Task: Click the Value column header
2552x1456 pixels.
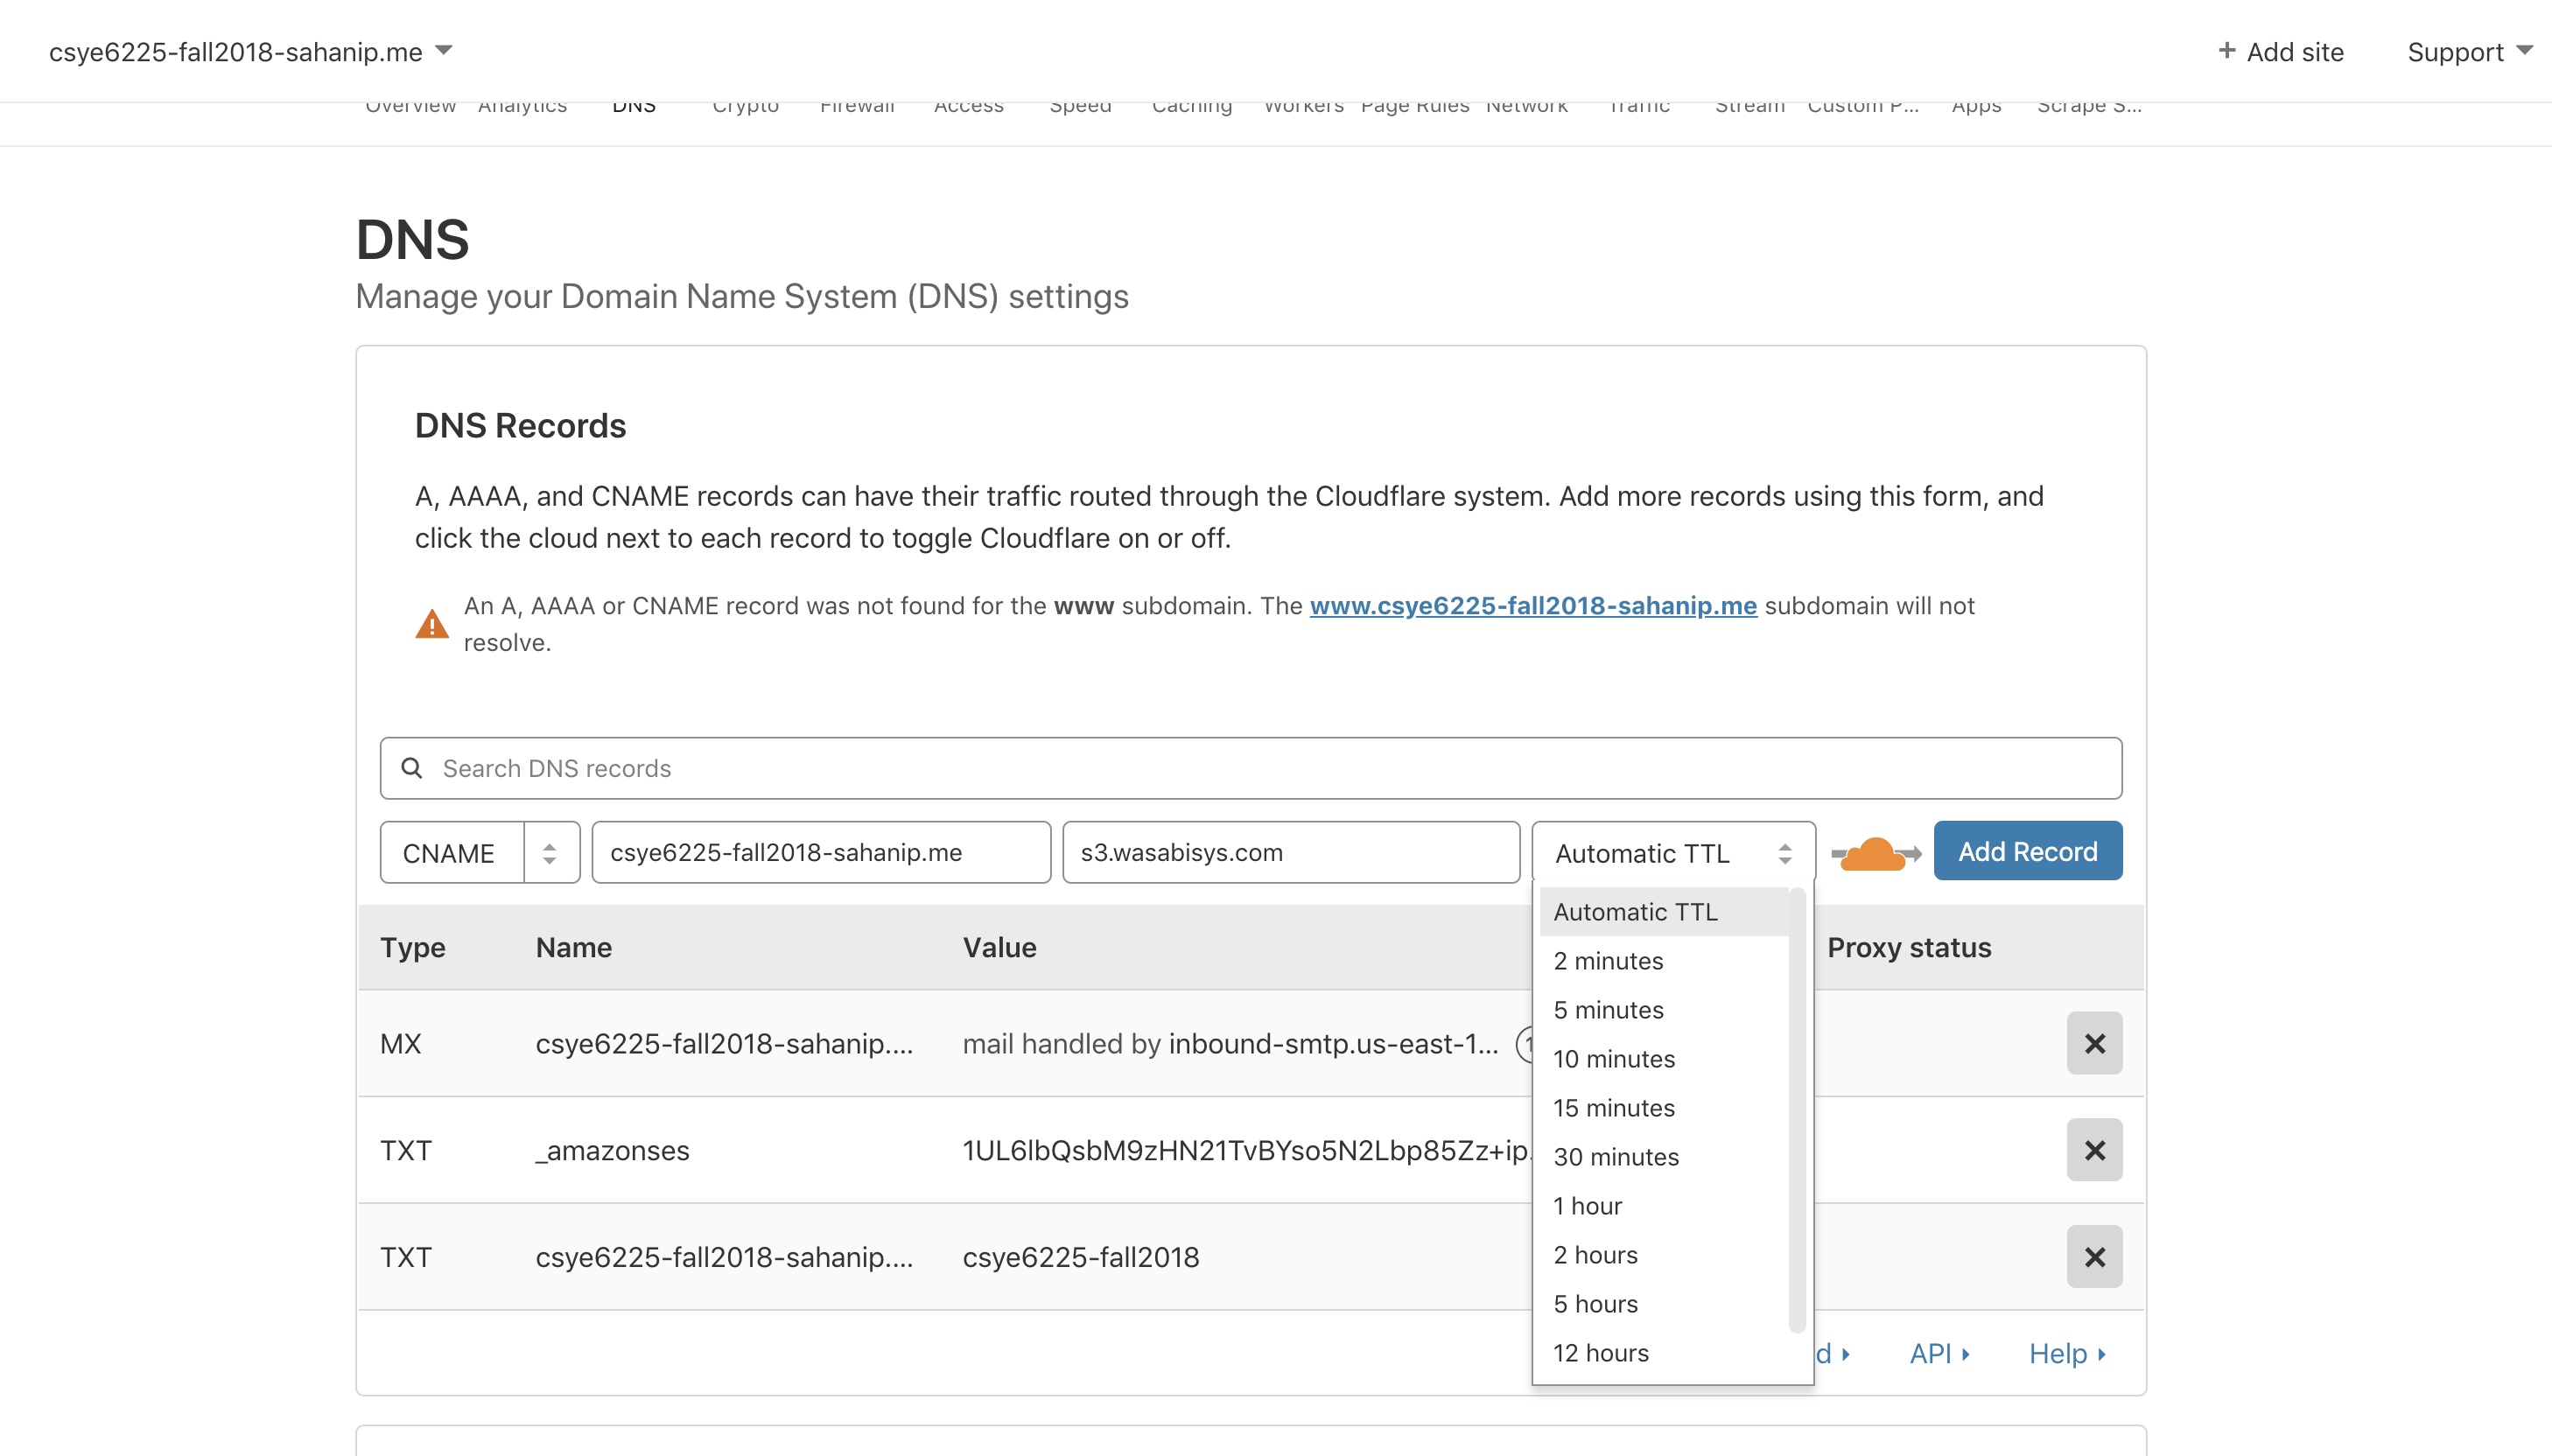Action: tap(999, 947)
